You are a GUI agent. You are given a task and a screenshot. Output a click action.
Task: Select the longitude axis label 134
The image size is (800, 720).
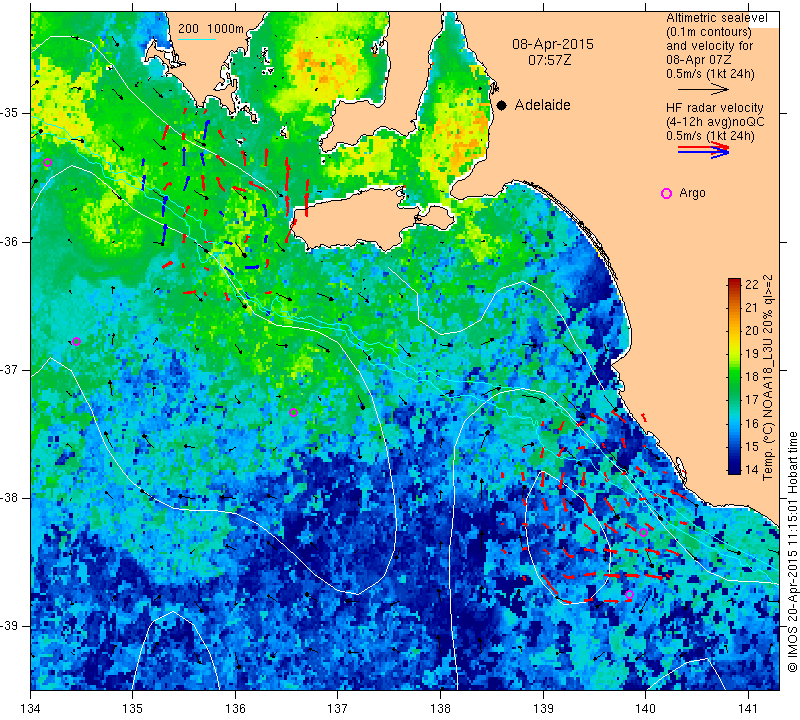(x=31, y=709)
